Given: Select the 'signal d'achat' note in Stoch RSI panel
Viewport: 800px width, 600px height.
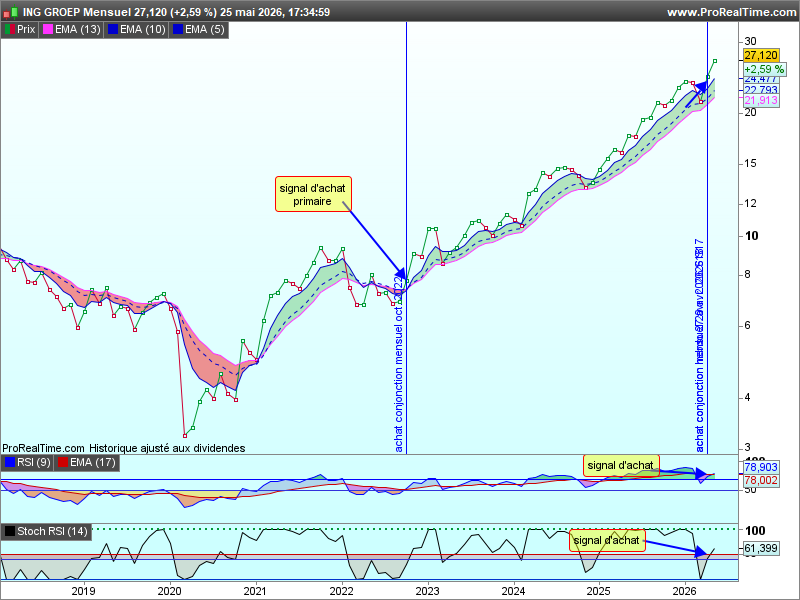Looking at the screenshot, I should pos(607,540).
